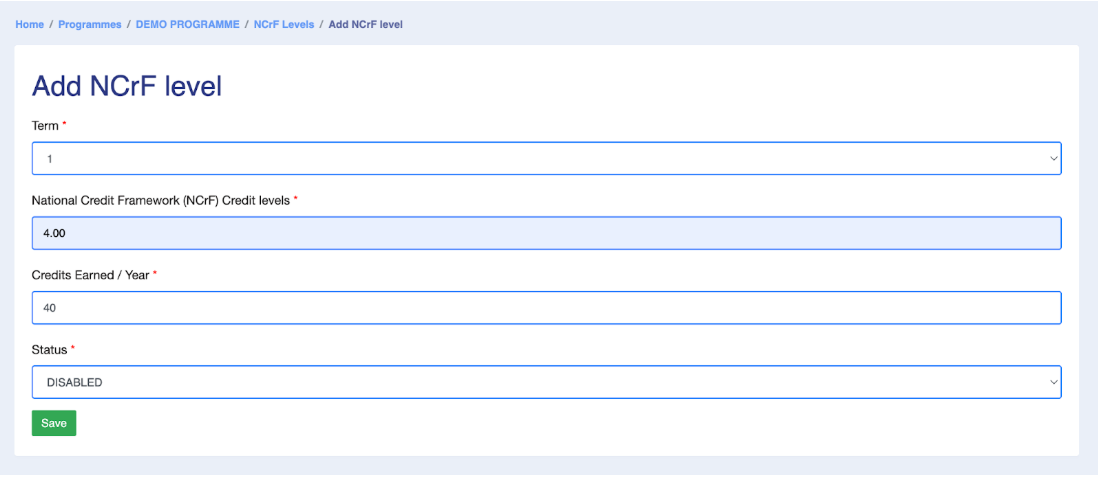The width and height of the screenshot is (1099, 477).
Task: Click the red asterisk beside Term label
Action: click(x=65, y=125)
